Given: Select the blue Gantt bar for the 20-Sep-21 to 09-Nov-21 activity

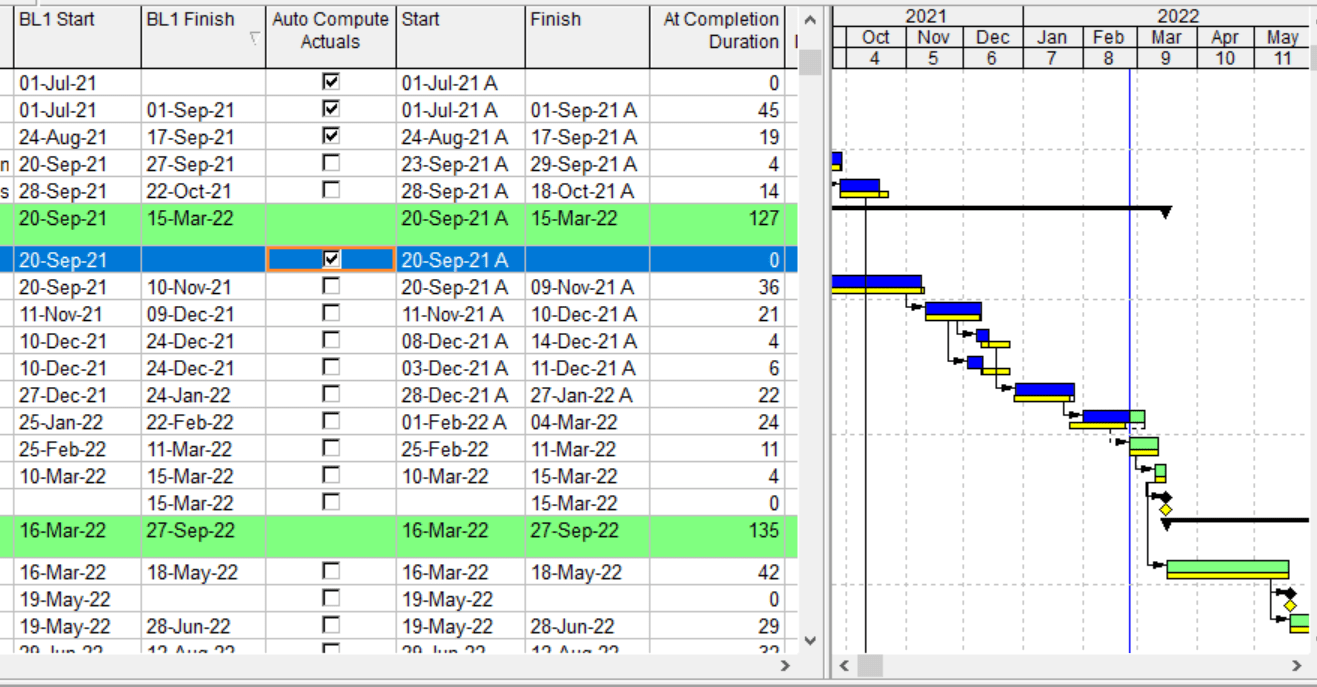Looking at the screenshot, I should coord(876,282).
